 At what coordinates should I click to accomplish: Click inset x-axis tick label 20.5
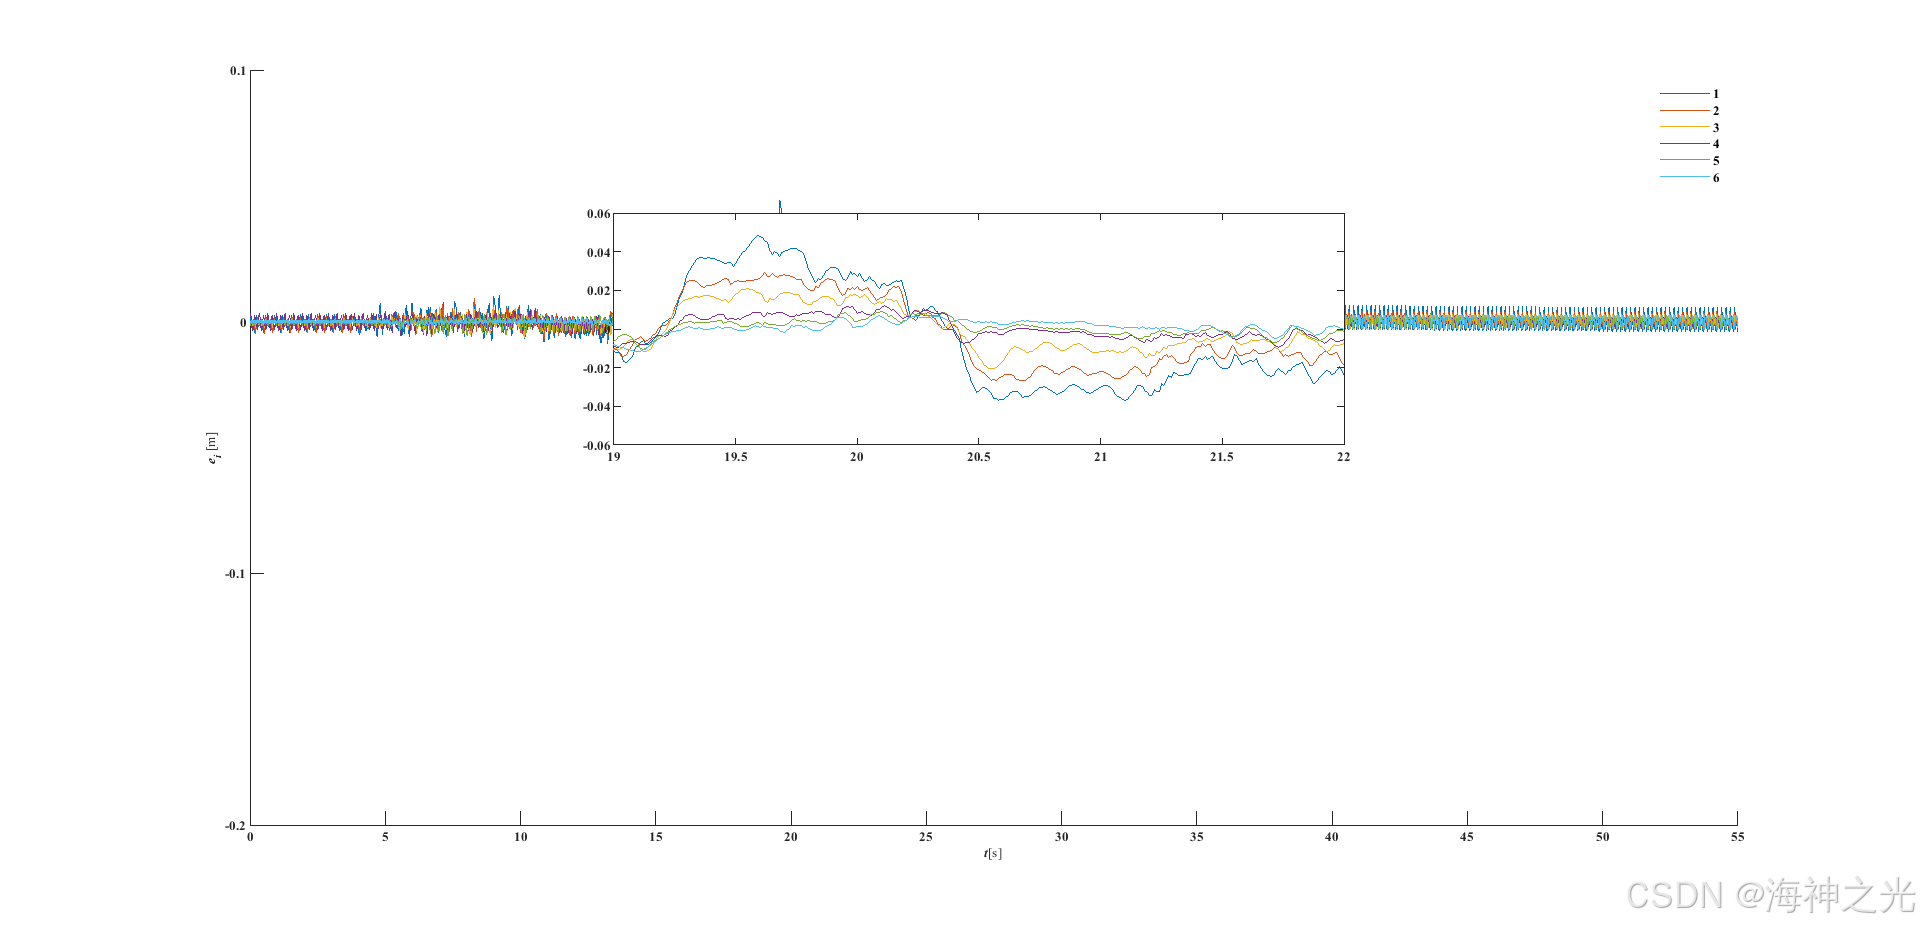[978, 457]
